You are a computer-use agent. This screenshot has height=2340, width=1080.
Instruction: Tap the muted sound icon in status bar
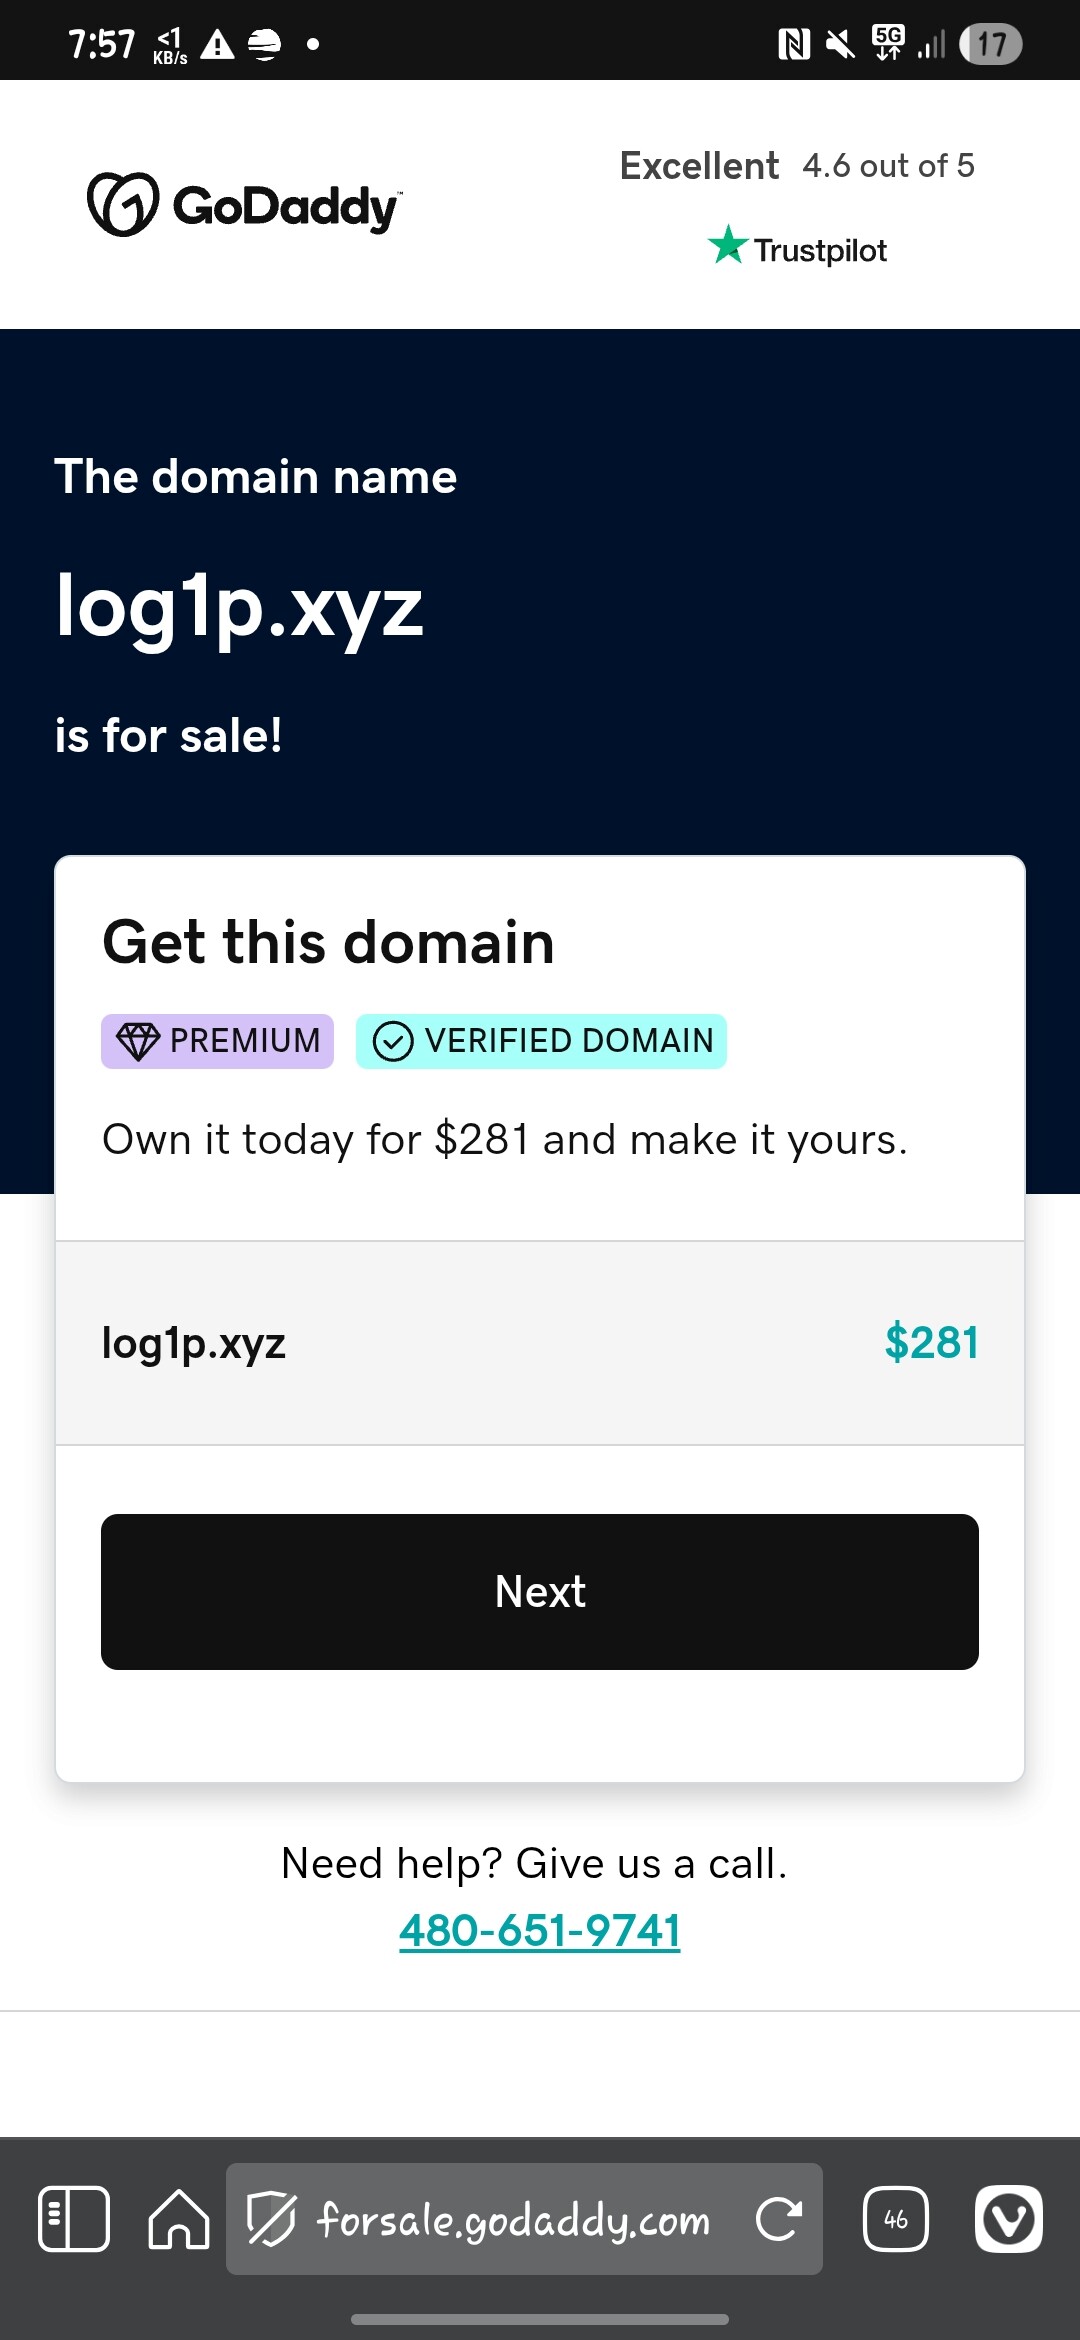840,44
